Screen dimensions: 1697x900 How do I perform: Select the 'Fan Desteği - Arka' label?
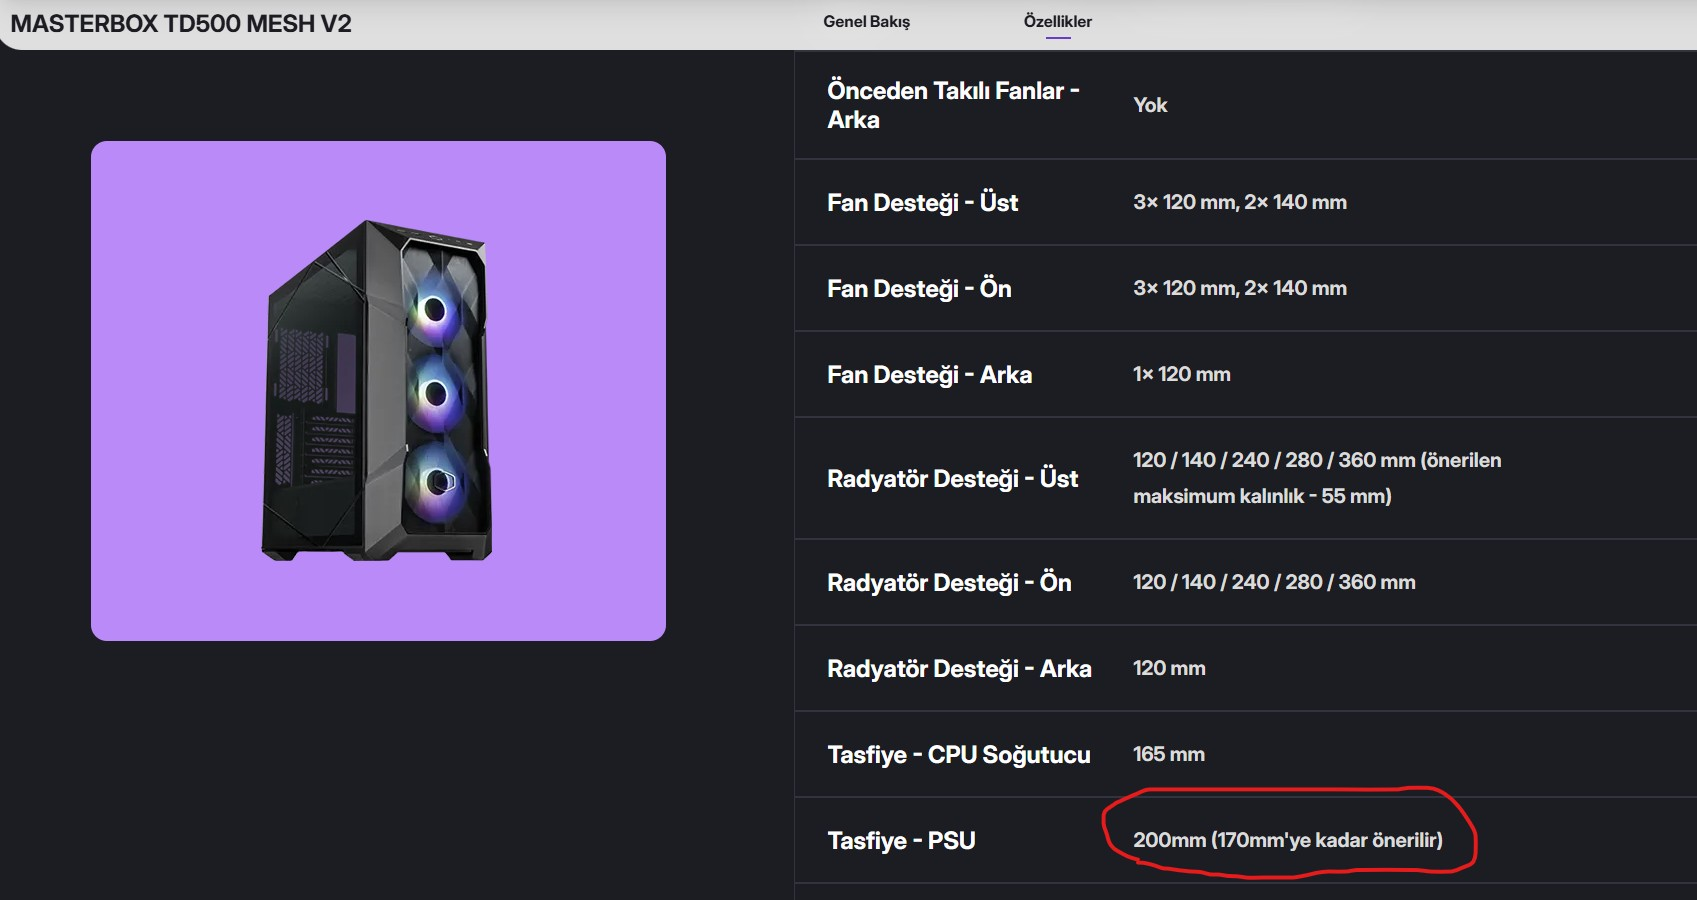tap(929, 375)
